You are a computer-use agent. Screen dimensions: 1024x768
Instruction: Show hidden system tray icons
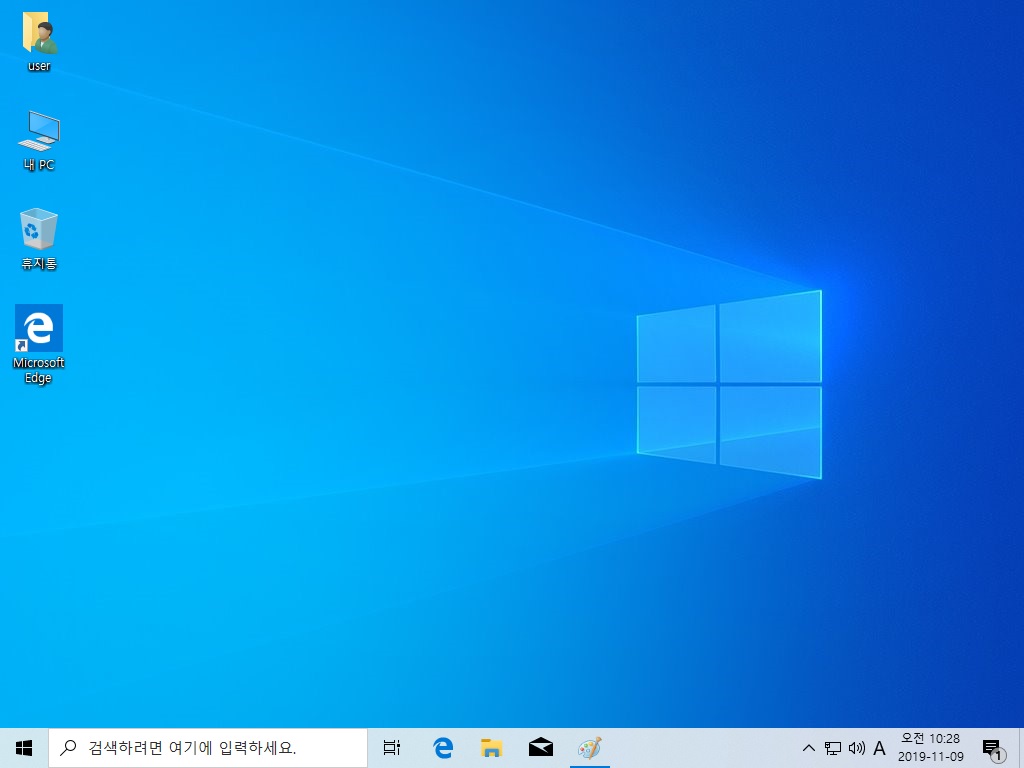(x=808, y=748)
